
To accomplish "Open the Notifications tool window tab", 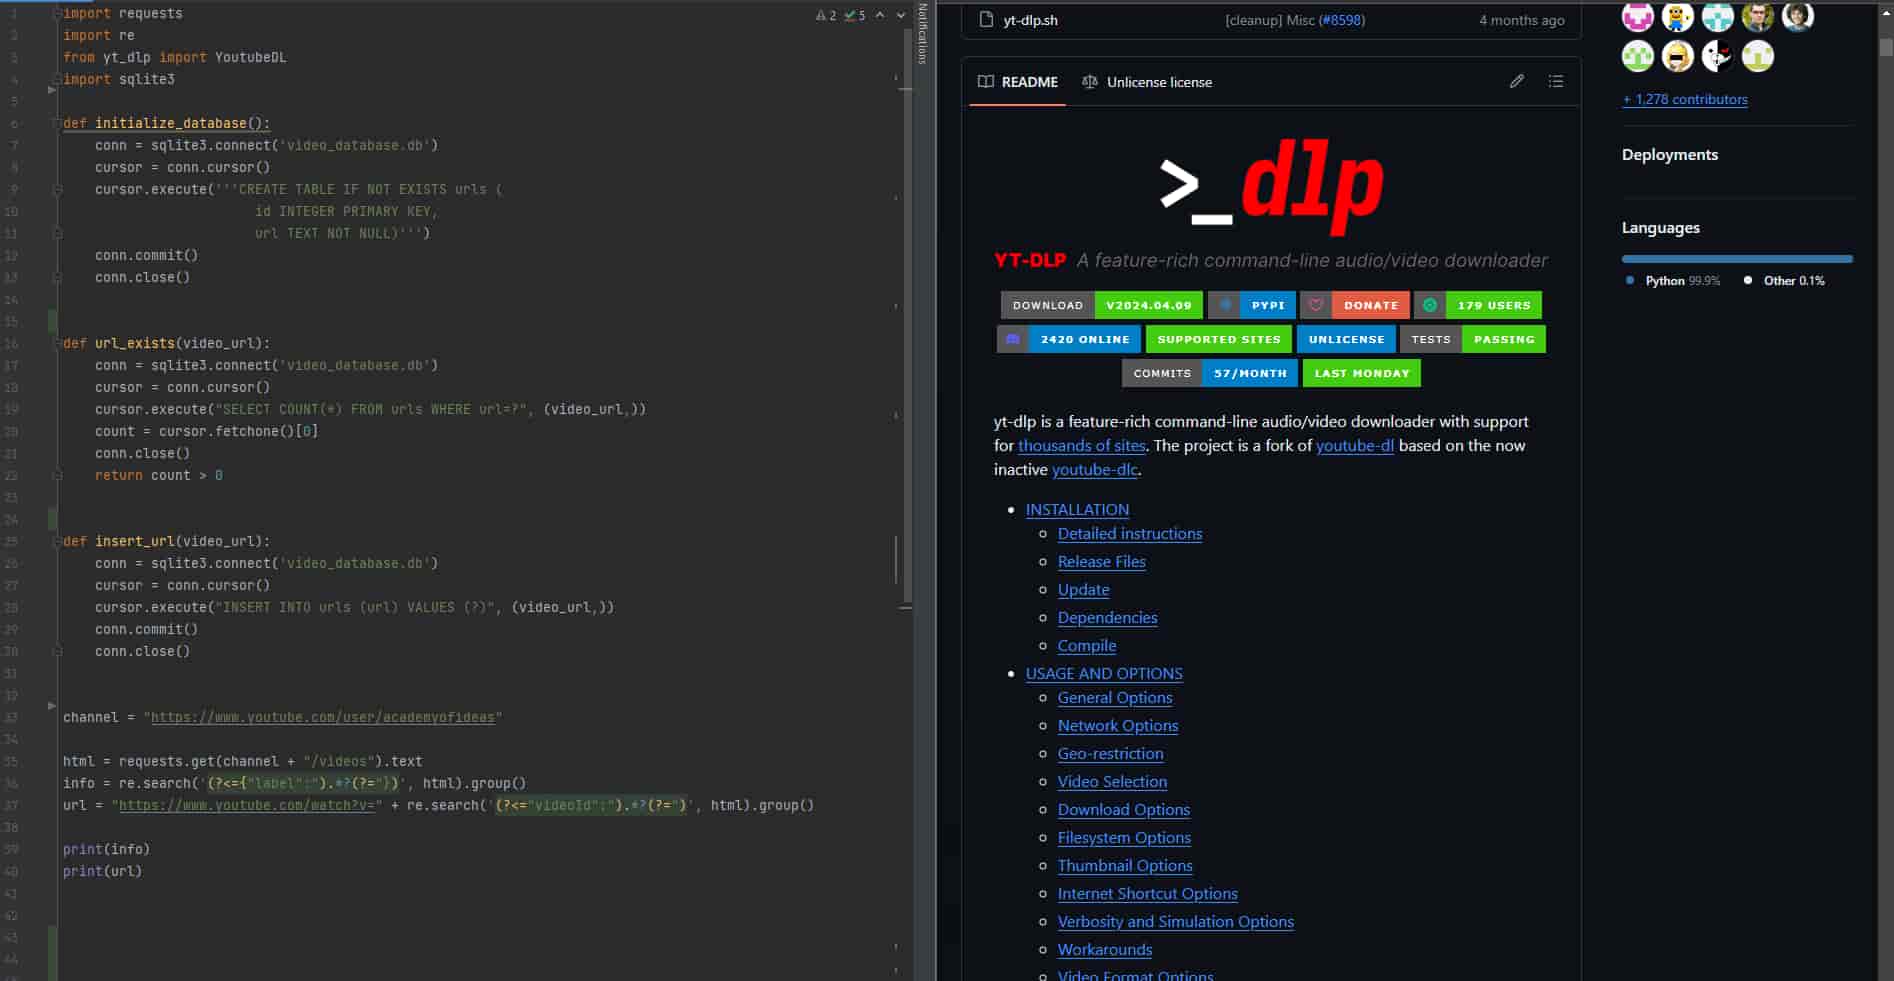I will click(x=922, y=33).
